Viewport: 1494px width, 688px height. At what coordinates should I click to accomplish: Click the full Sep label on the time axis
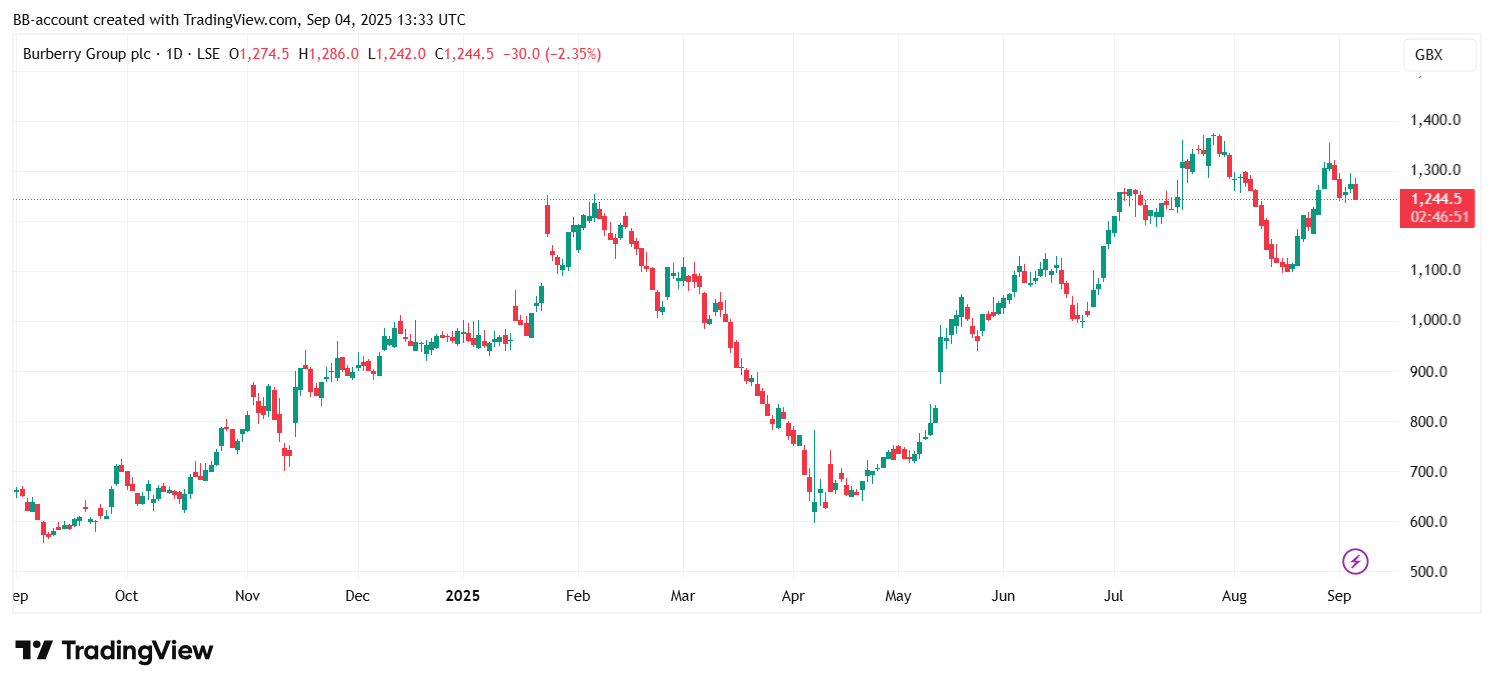point(1339,596)
